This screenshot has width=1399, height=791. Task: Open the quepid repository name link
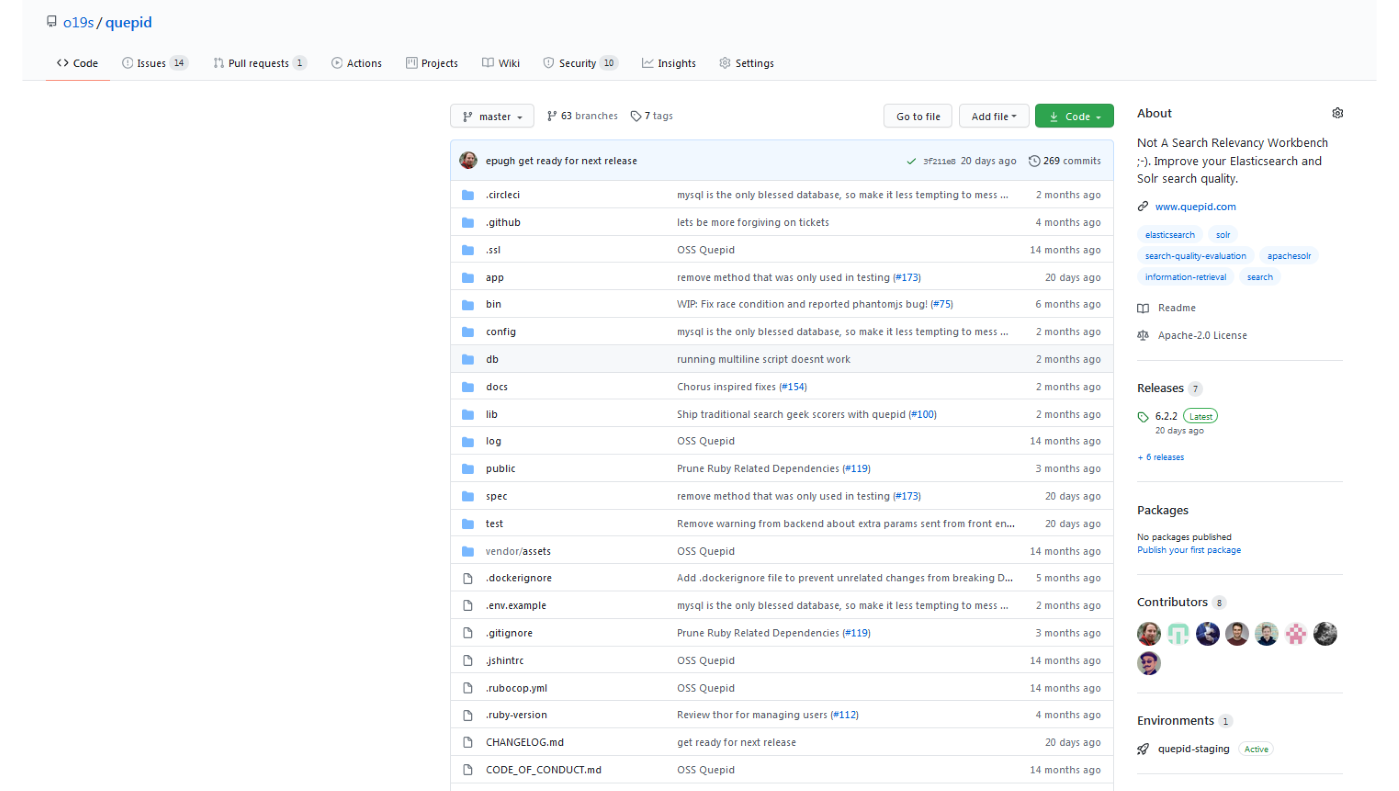(x=129, y=22)
